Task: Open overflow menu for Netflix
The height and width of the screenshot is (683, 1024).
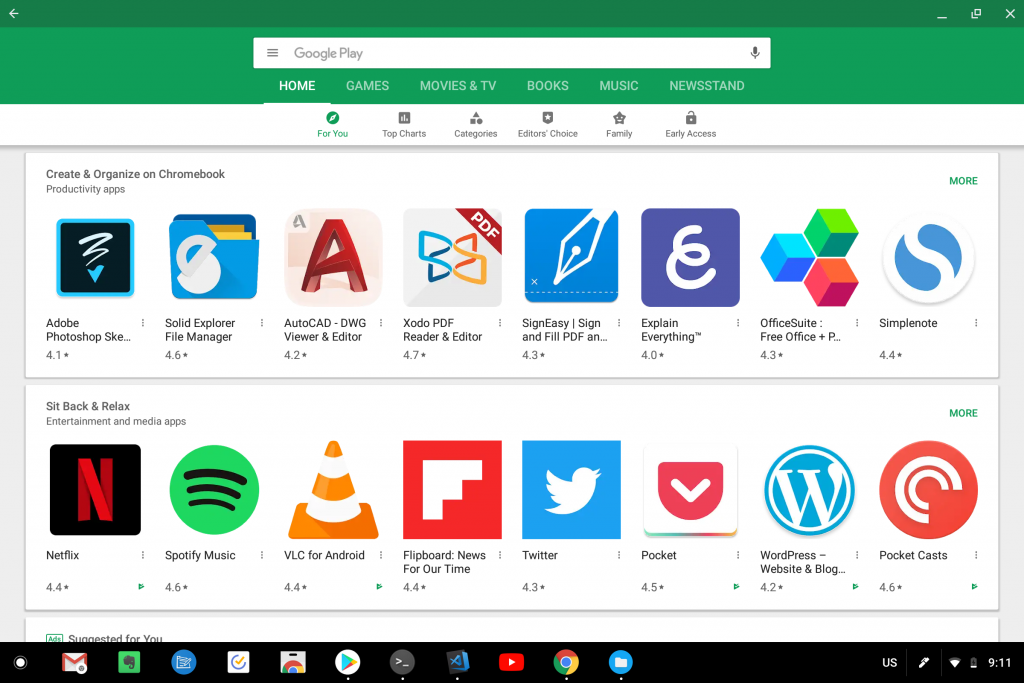Action: tap(142, 555)
